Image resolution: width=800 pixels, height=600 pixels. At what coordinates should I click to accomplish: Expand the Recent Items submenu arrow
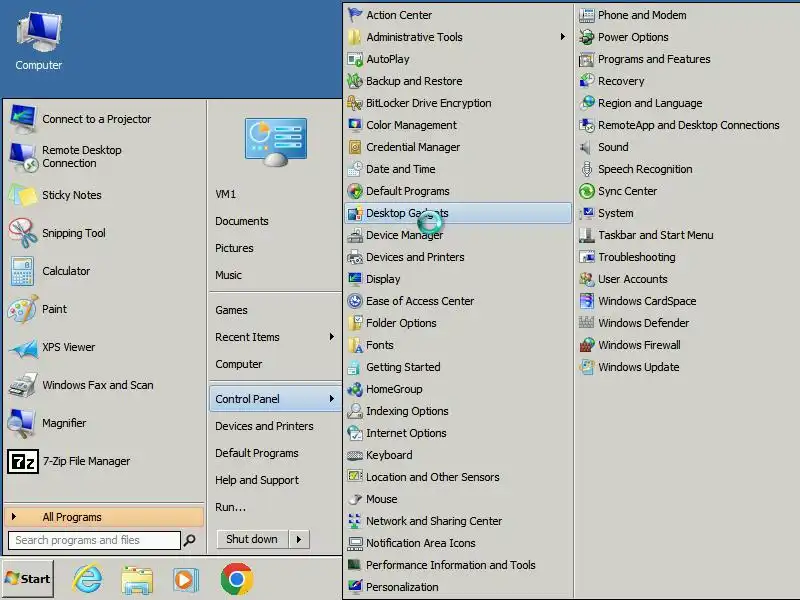coord(332,337)
